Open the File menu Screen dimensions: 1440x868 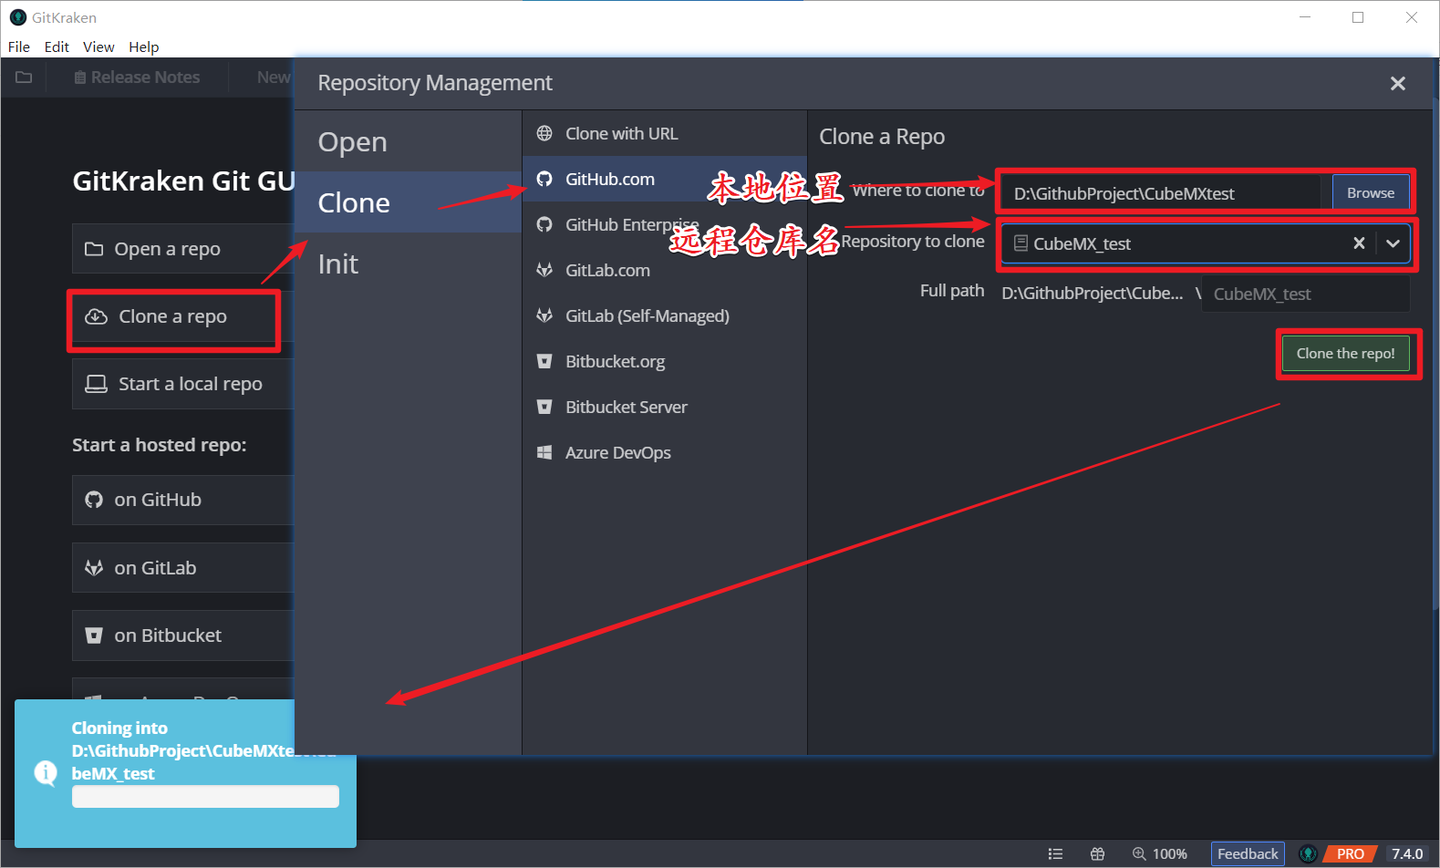(18, 46)
